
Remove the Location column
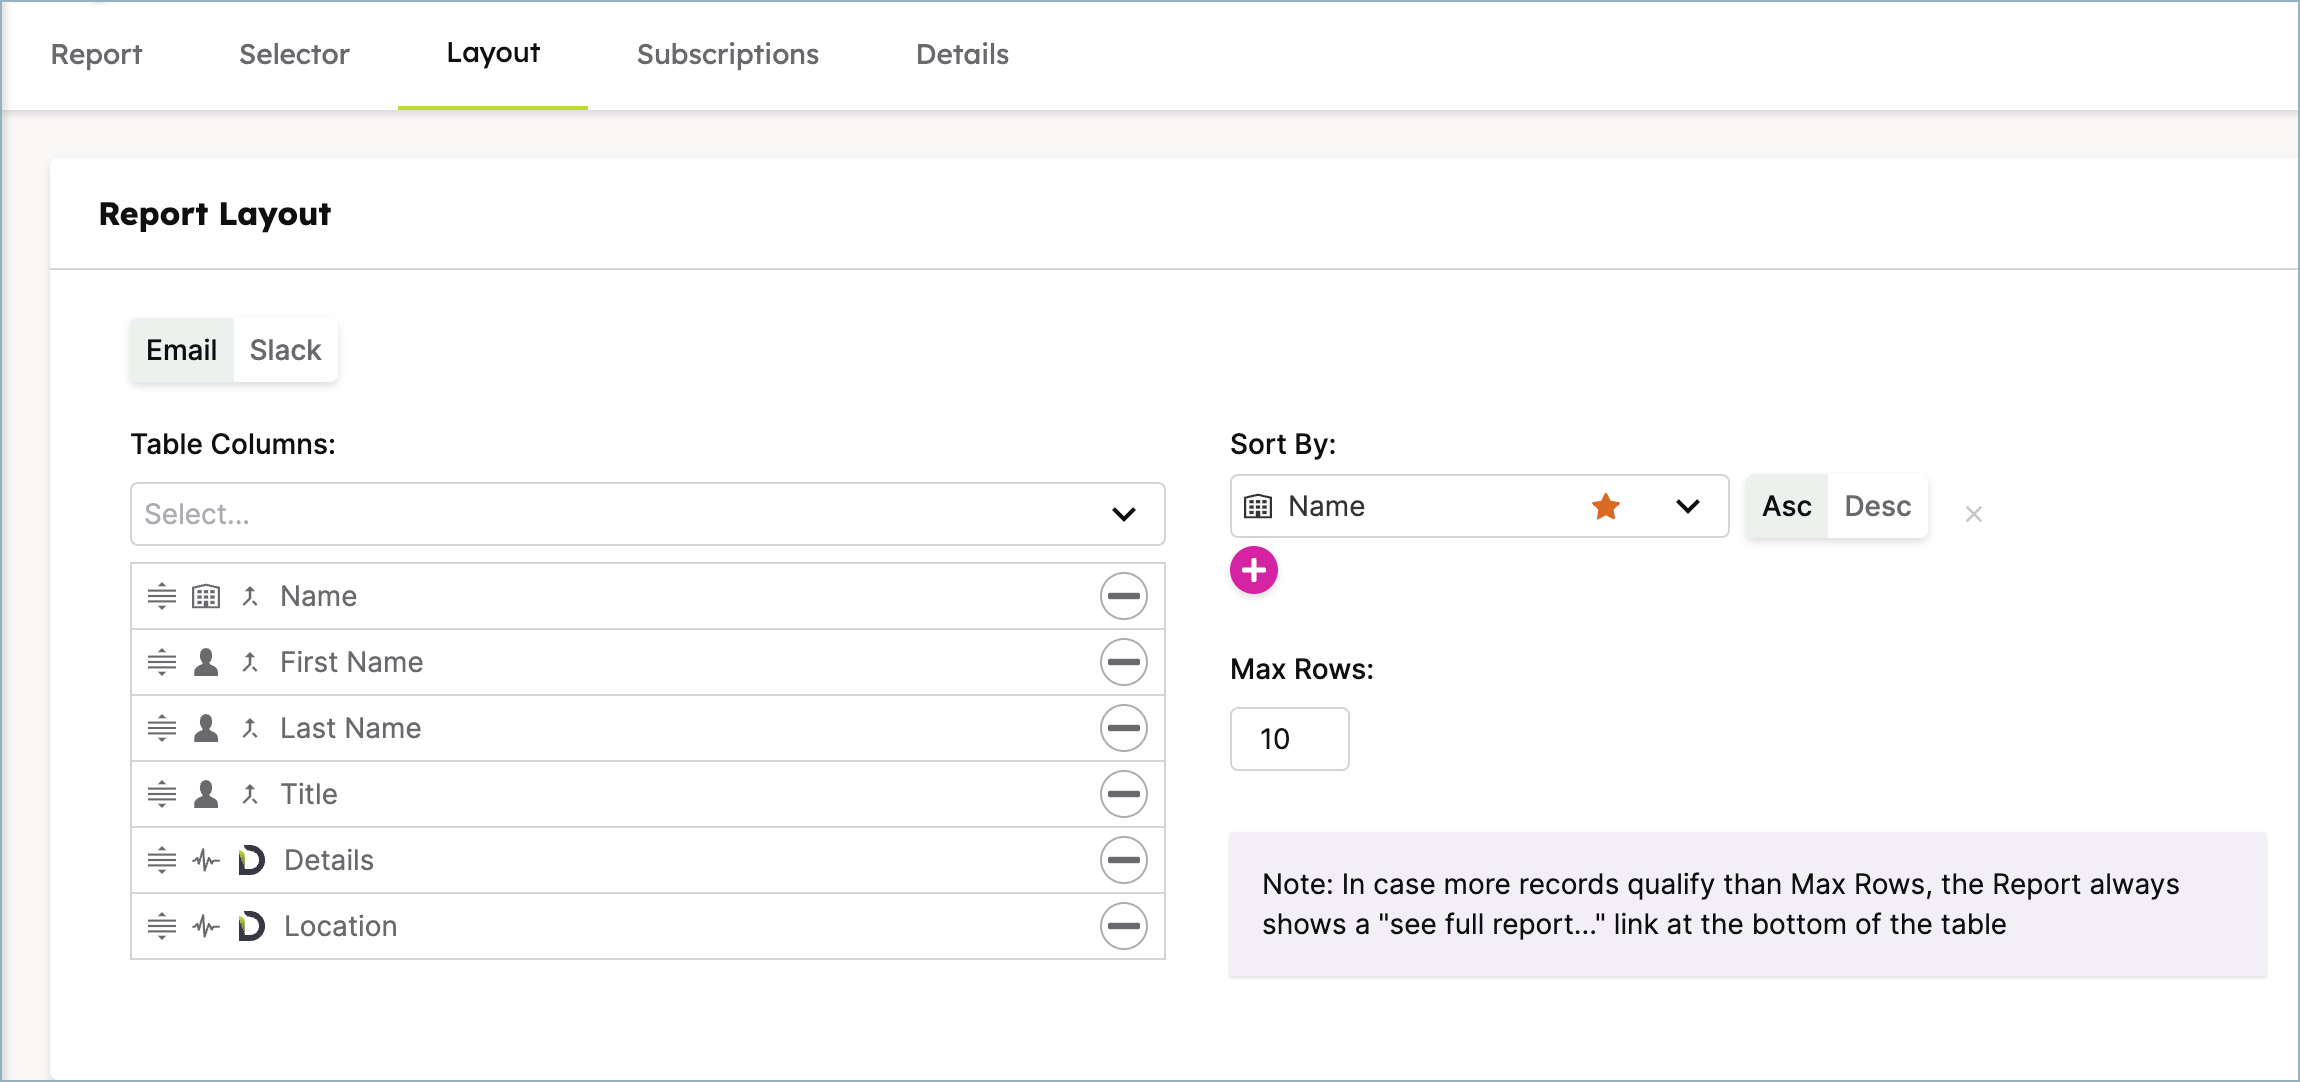[x=1123, y=926]
